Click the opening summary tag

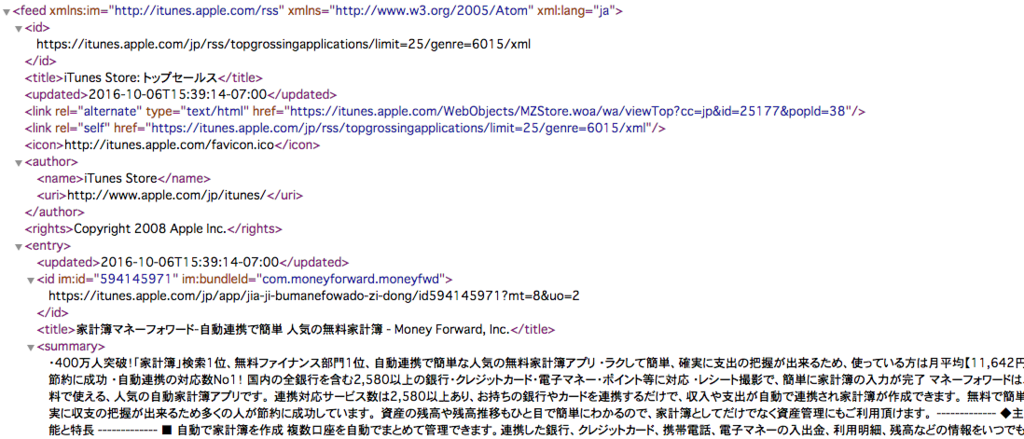click(x=70, y=346)
